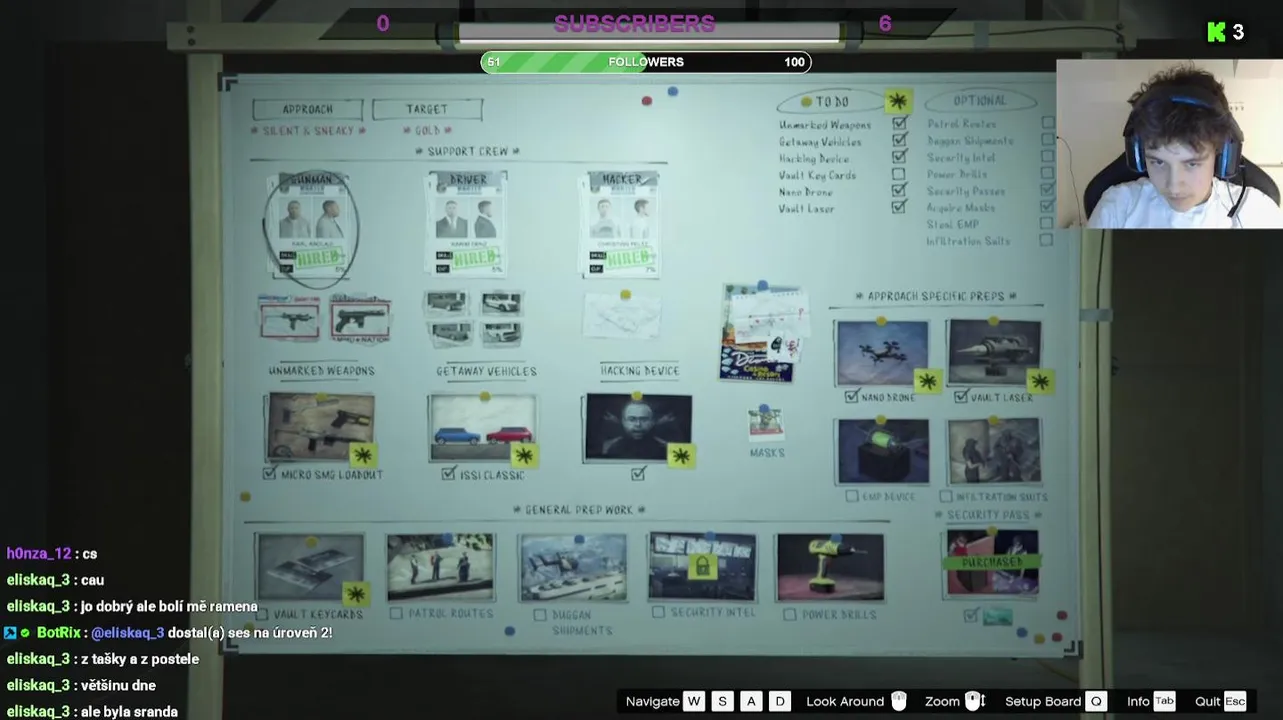
Task: Select the Driver crew card
Action: pos(467,222)
